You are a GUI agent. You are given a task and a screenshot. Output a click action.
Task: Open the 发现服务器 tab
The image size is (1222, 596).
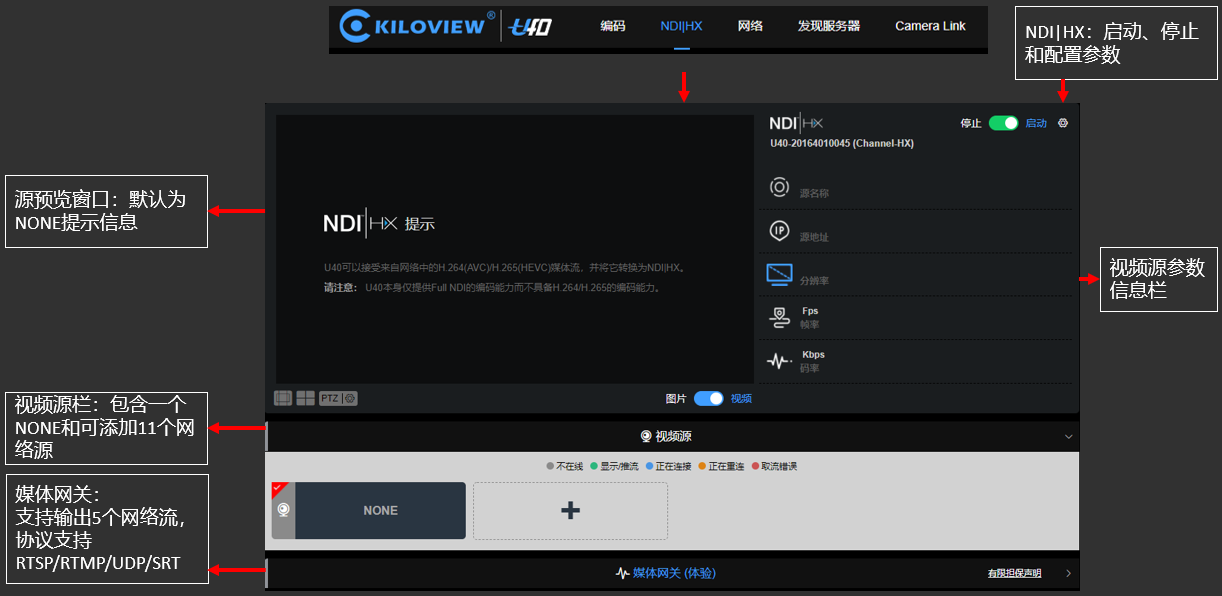tap(829, 26)
